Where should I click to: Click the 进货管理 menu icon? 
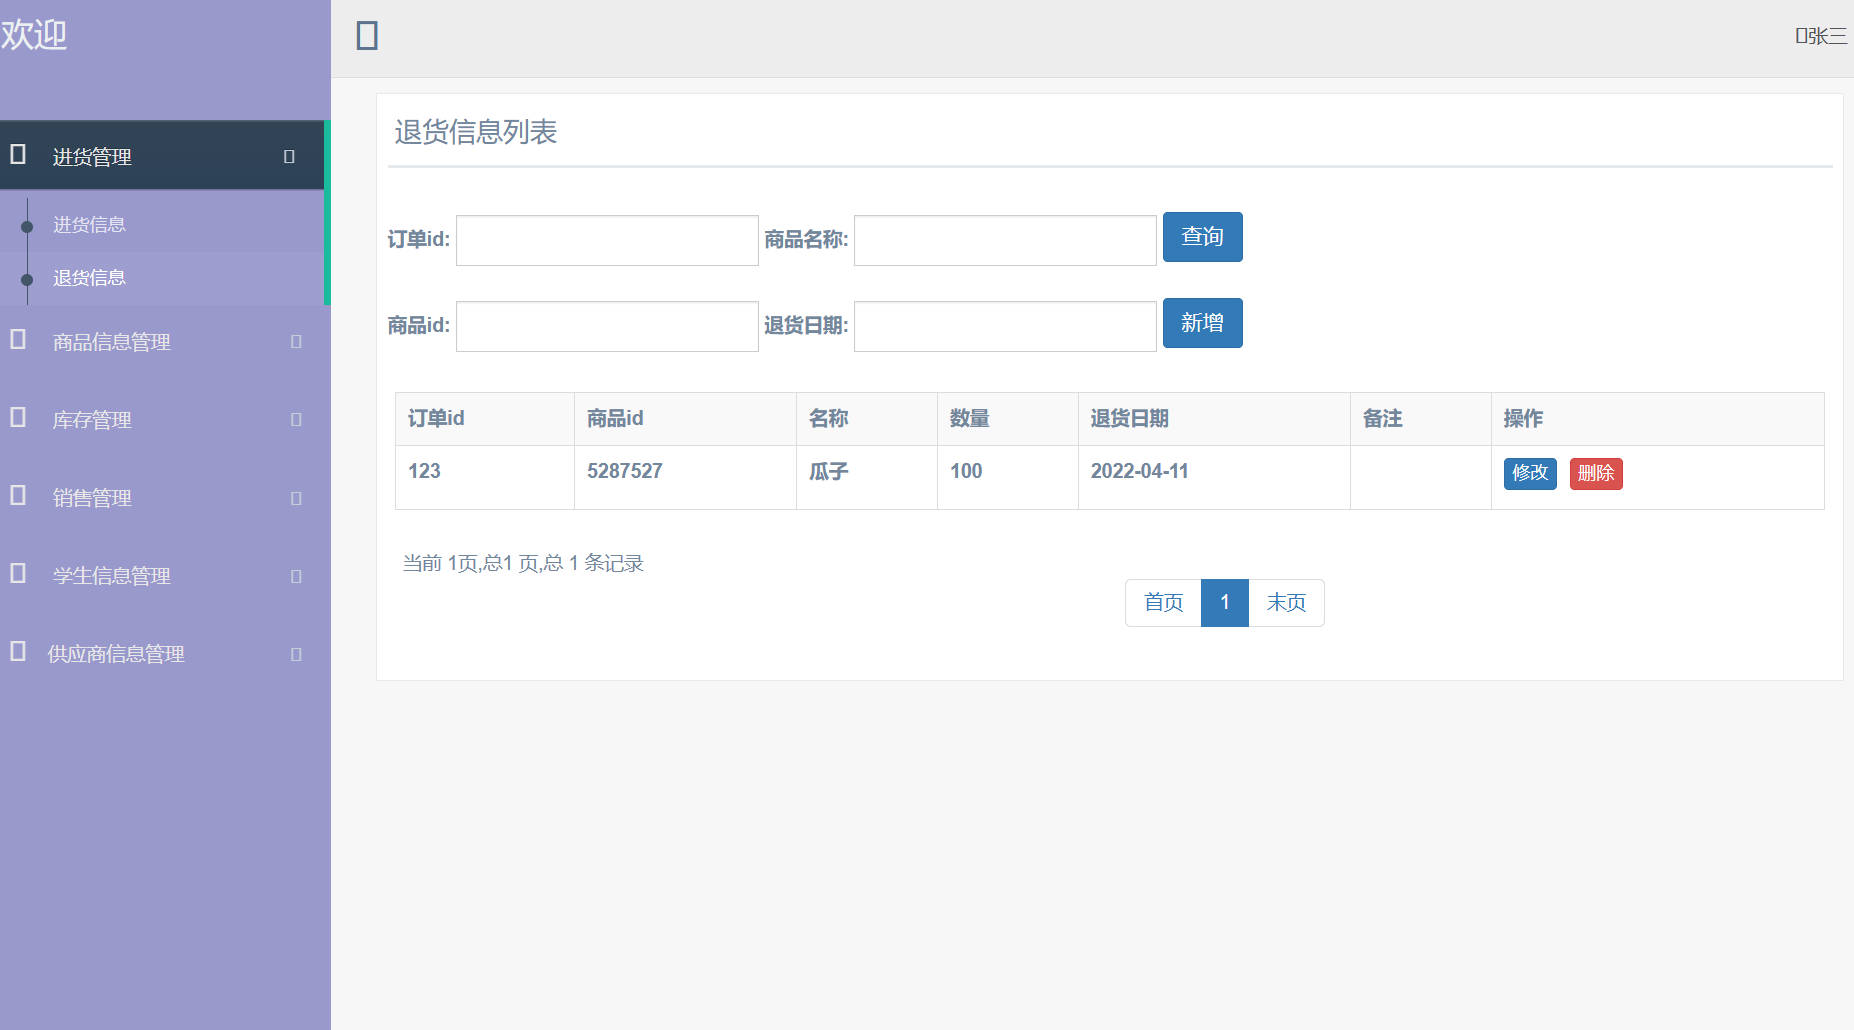15,155
